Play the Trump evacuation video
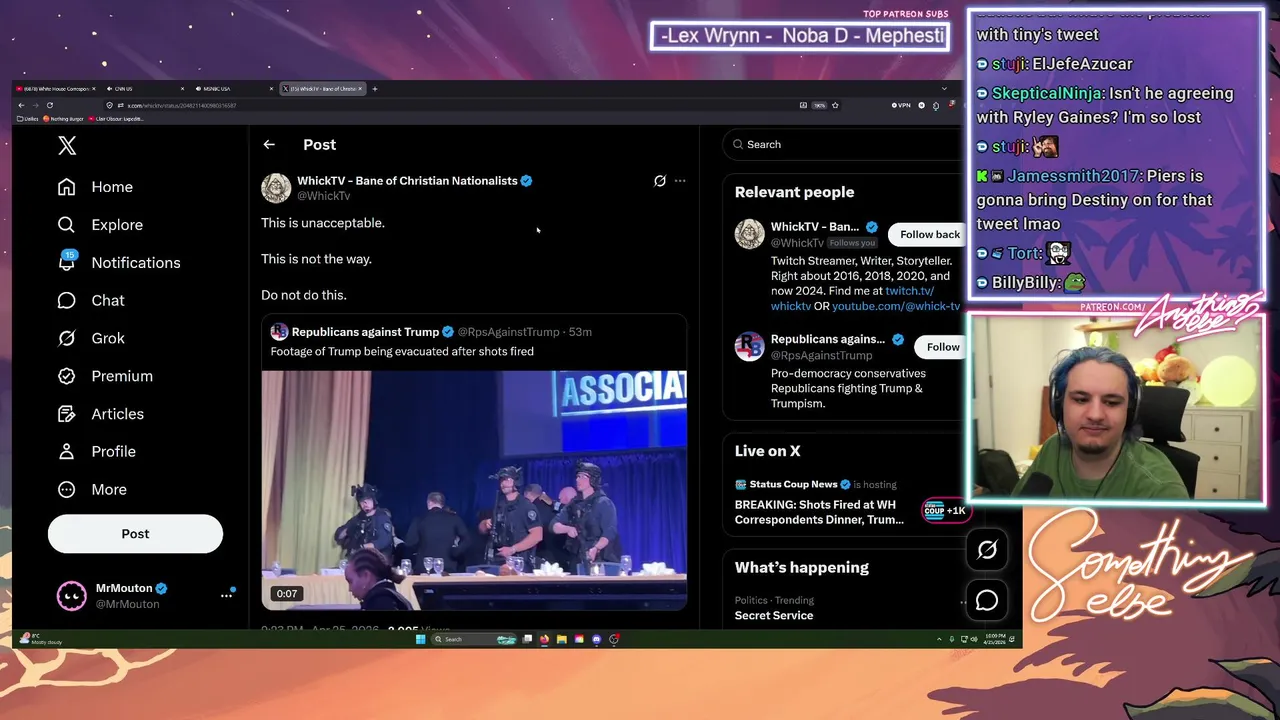This screenshot has width=1280, height=720. 474,490
